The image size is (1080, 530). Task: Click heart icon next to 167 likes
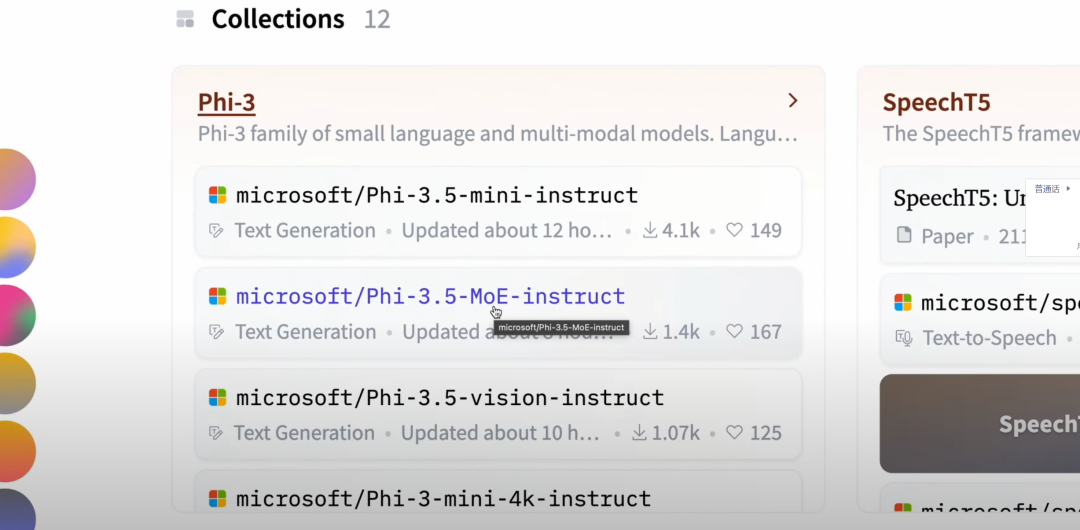click(x=735, y=331)
